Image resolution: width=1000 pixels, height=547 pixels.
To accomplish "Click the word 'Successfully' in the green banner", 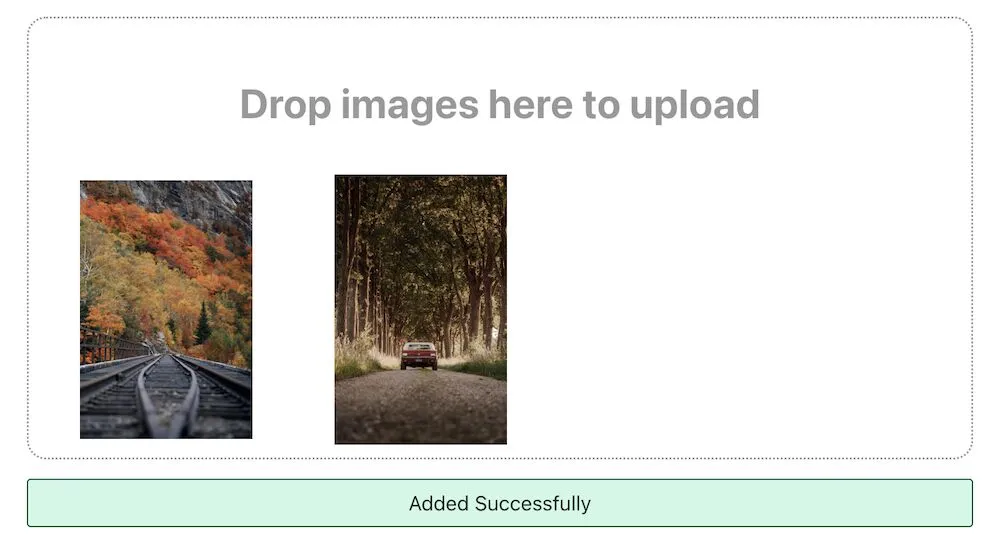I will 533,504.
